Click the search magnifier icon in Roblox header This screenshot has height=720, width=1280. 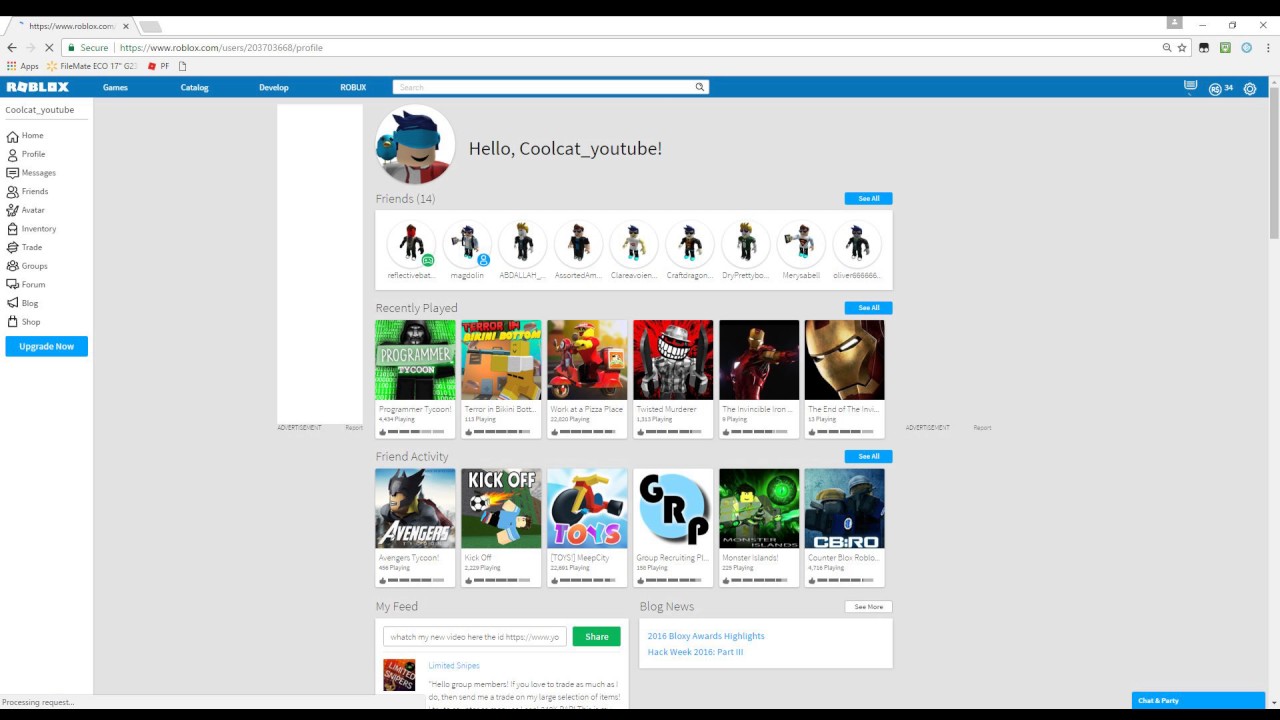pos(700,87)
